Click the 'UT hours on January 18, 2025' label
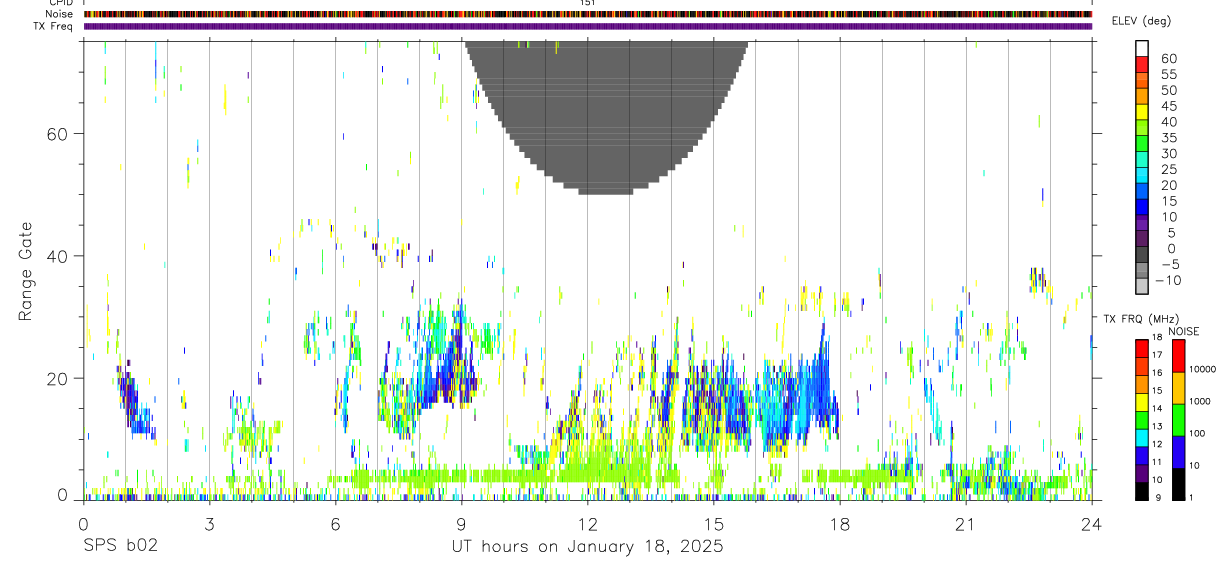Image resolution: width=1228 pixels, height=567 pixels. click(x=587, y=547)
